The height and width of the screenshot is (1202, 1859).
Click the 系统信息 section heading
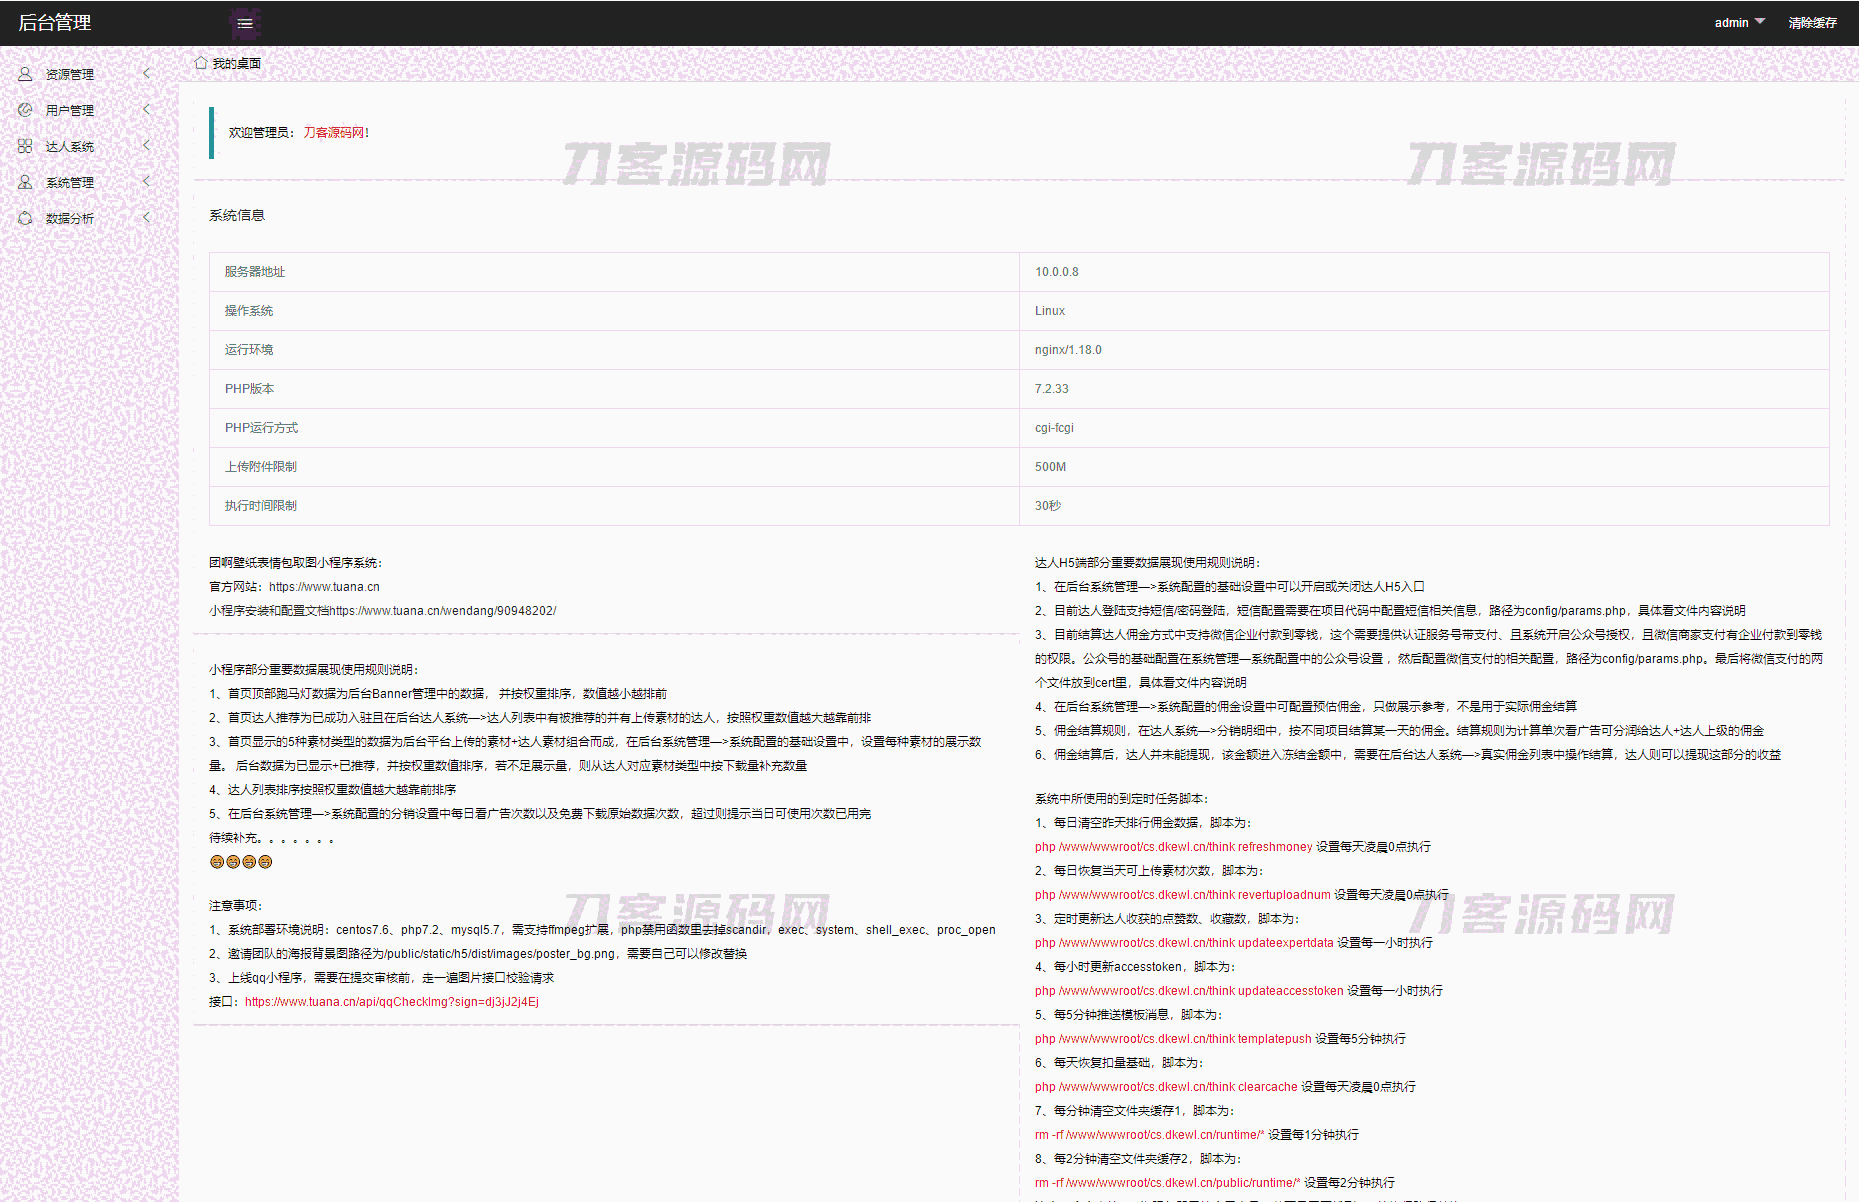click(x=237, y=215)
